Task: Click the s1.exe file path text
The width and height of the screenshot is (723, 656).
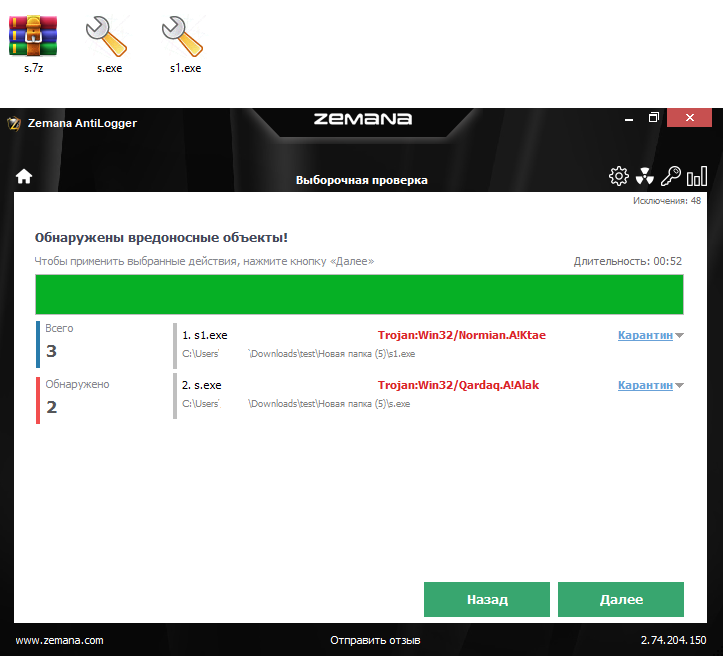Action: 298,354
